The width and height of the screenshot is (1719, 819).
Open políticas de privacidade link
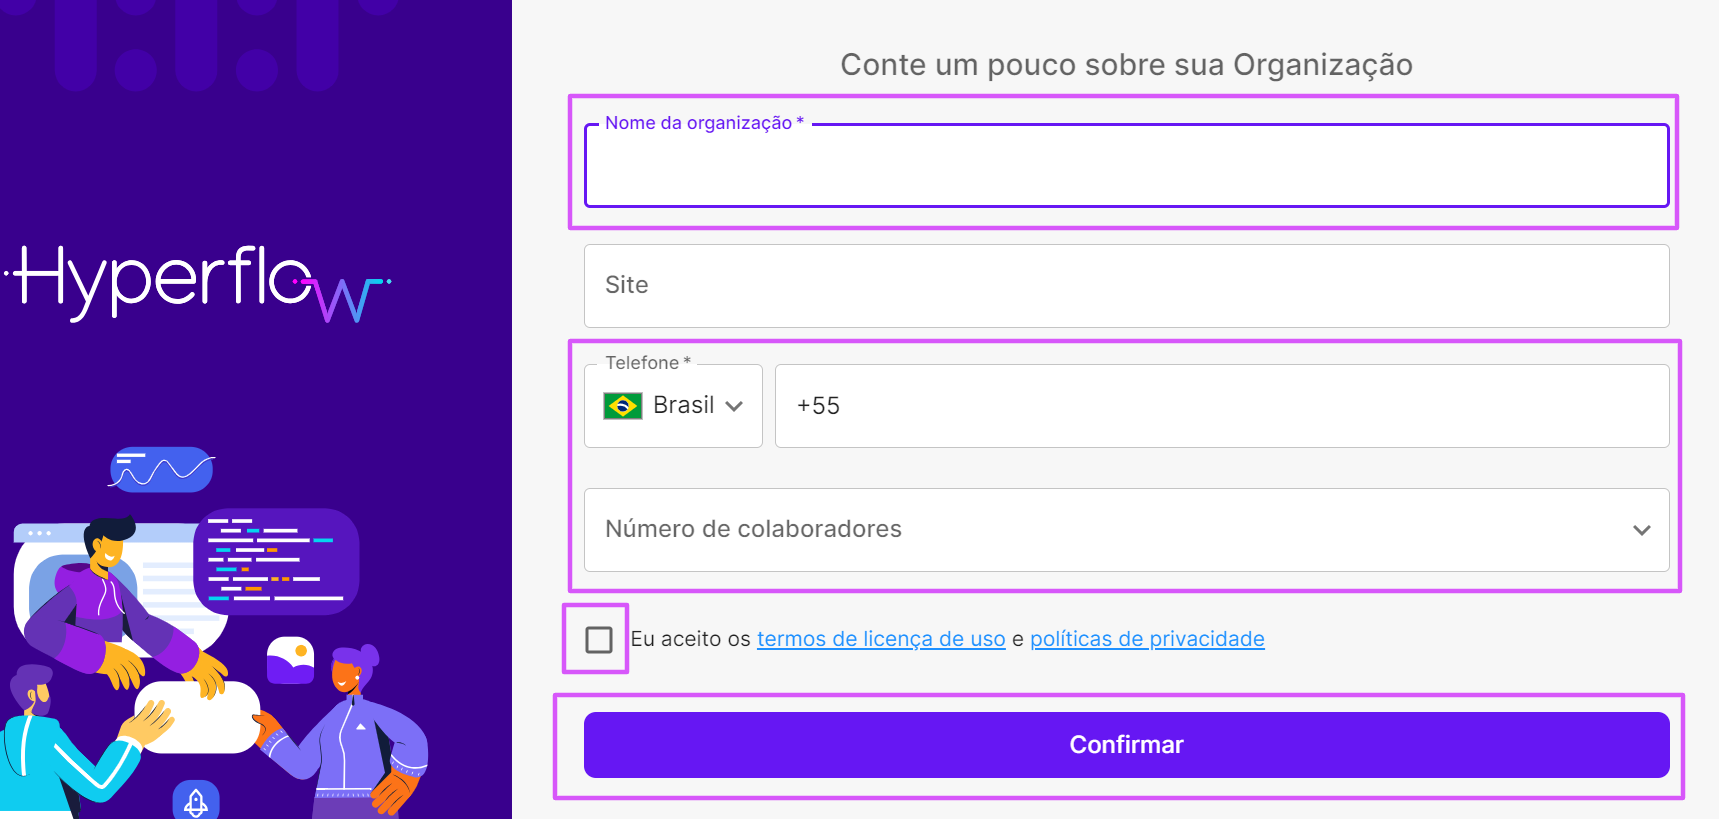[x=1147, y=639]
